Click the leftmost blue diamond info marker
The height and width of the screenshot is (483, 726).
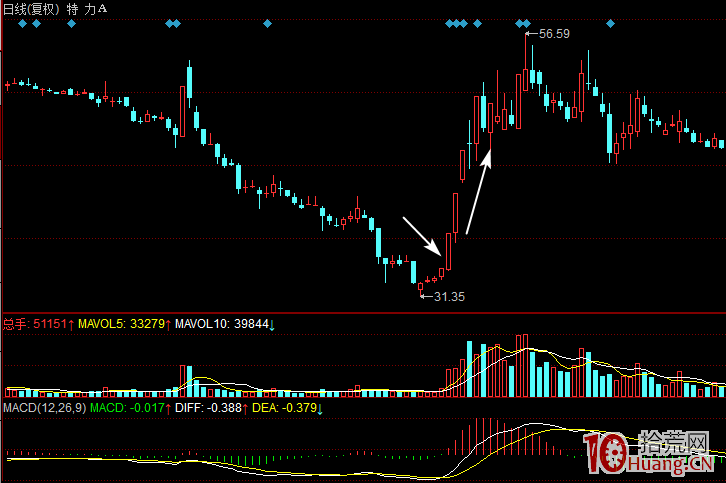(22, 24)
